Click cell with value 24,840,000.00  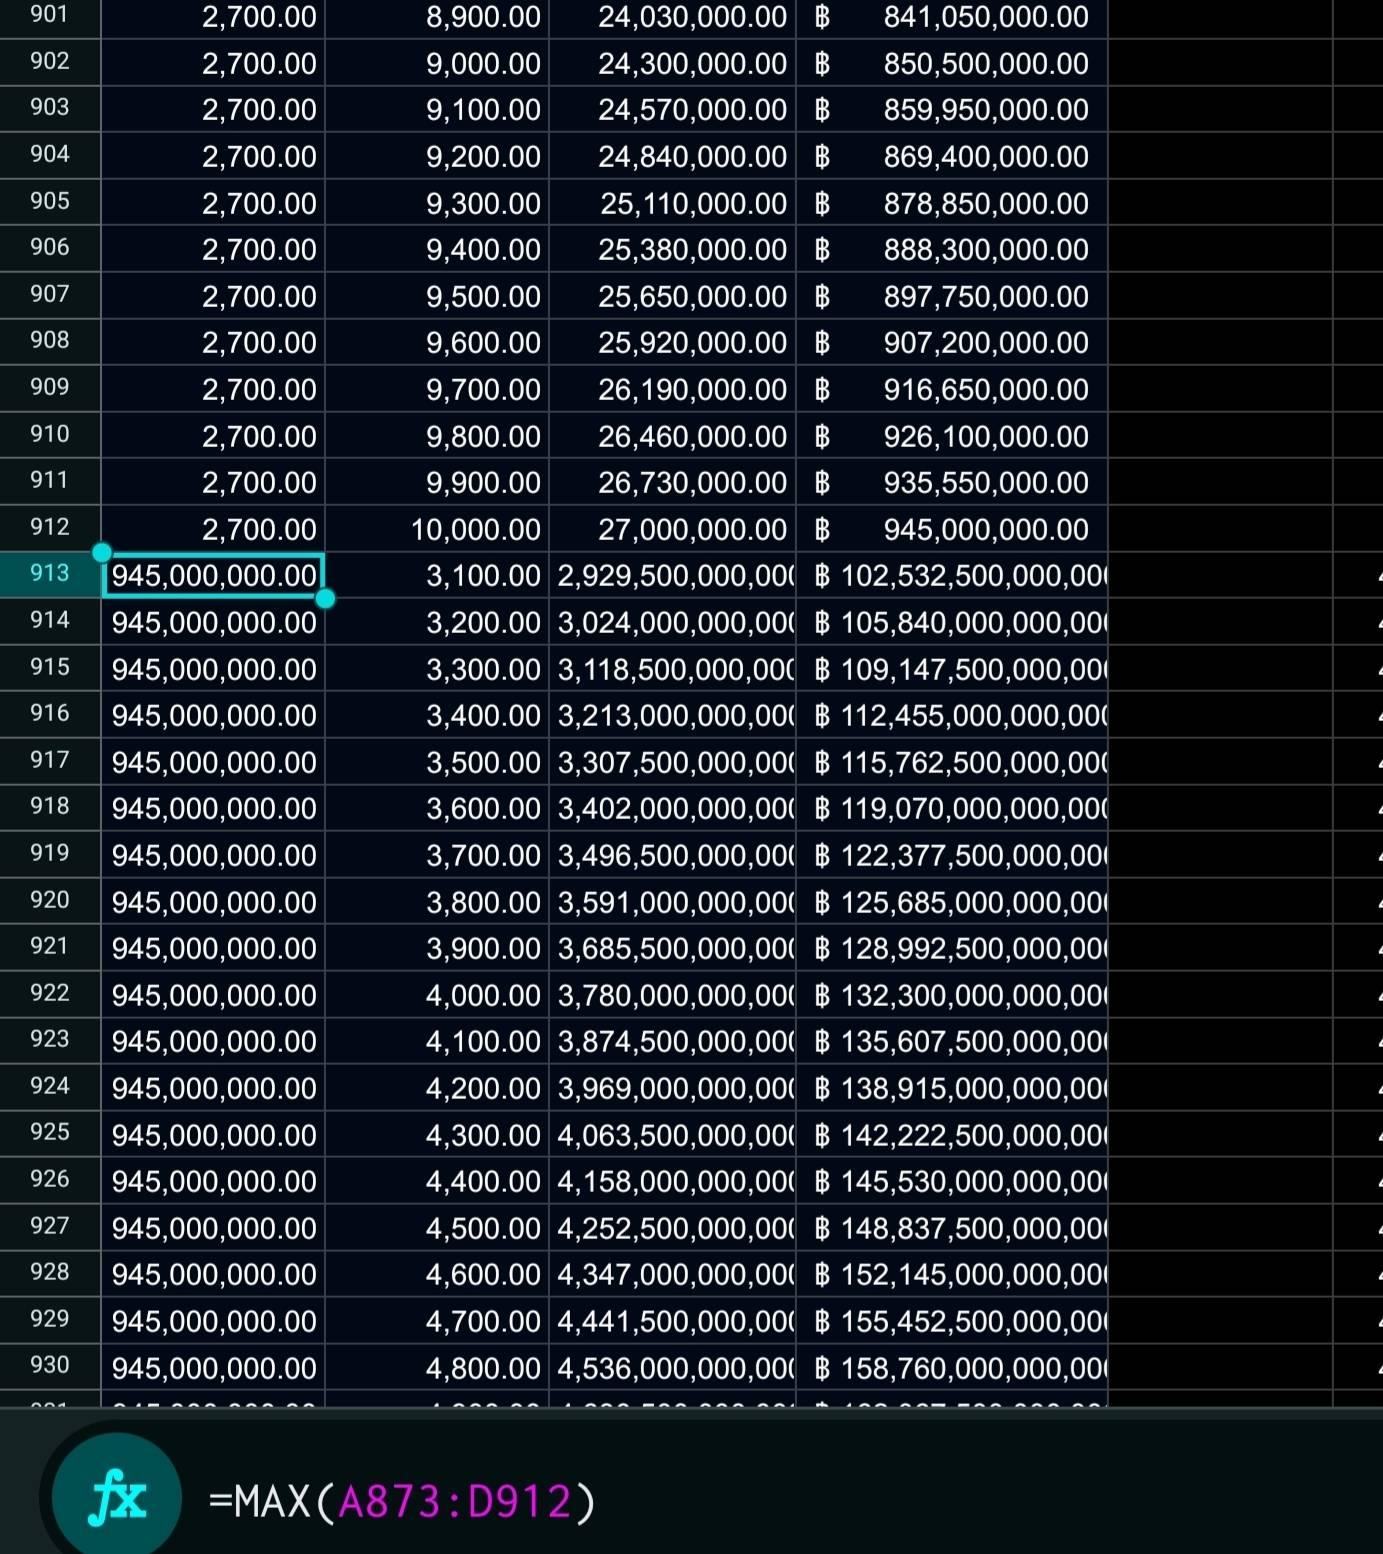point(672,155)
